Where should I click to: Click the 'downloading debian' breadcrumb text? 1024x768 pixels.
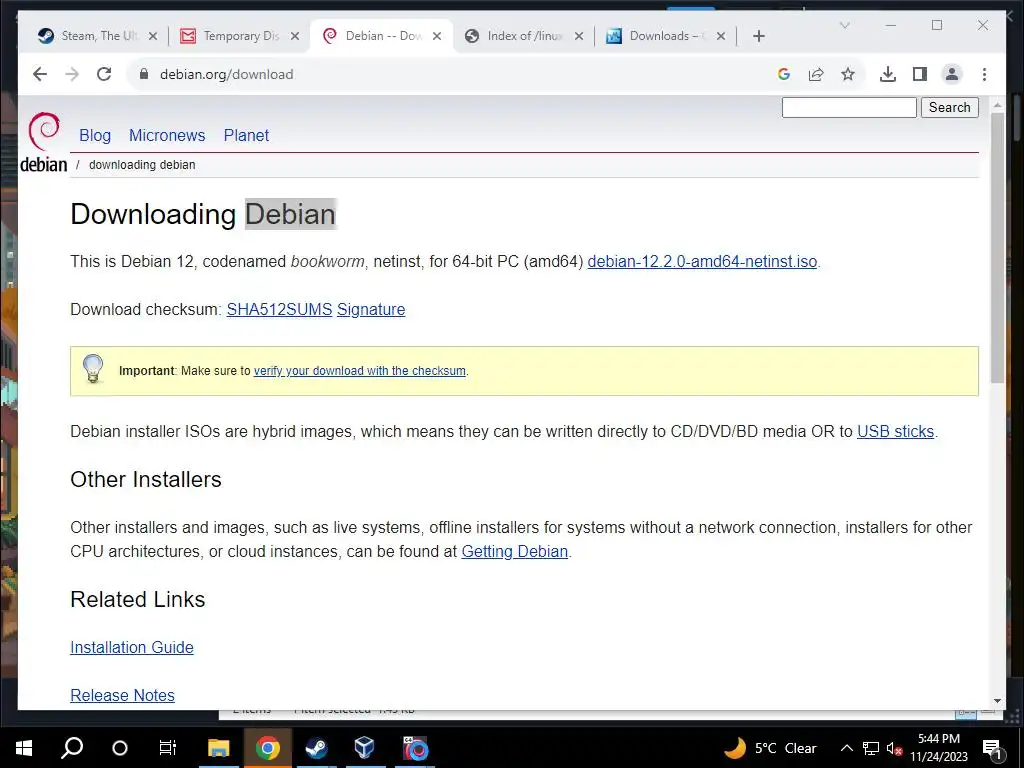pyautogui.click(x=142, y=165)
